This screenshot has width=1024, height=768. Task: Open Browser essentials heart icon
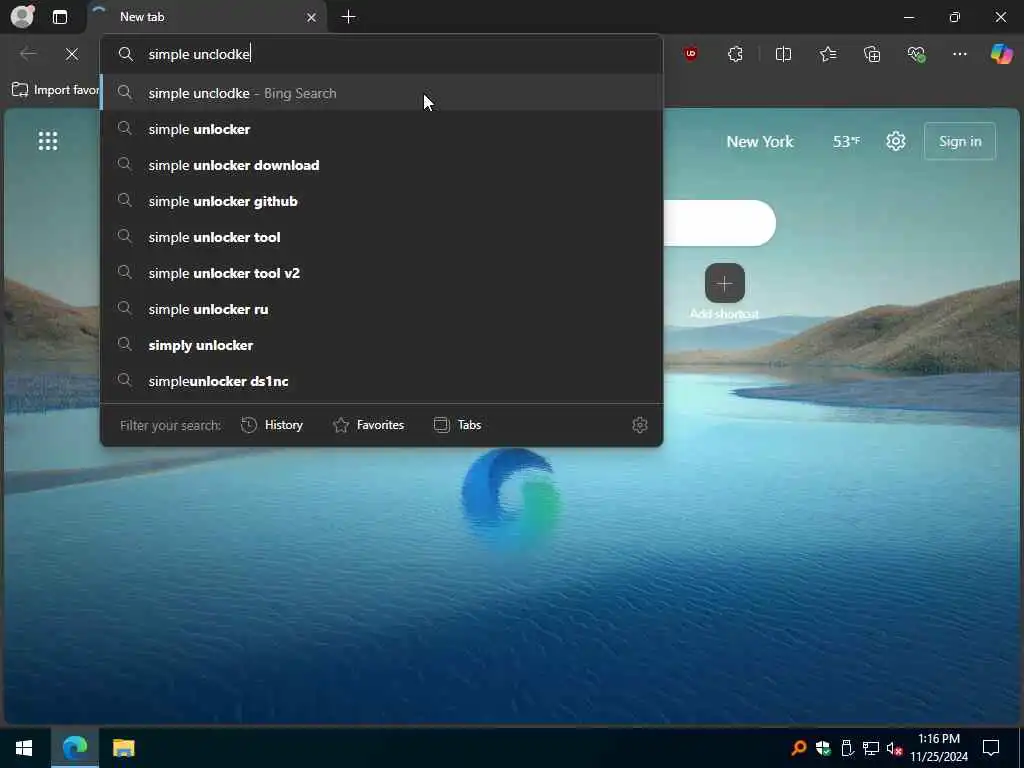[x=916, y=54]
